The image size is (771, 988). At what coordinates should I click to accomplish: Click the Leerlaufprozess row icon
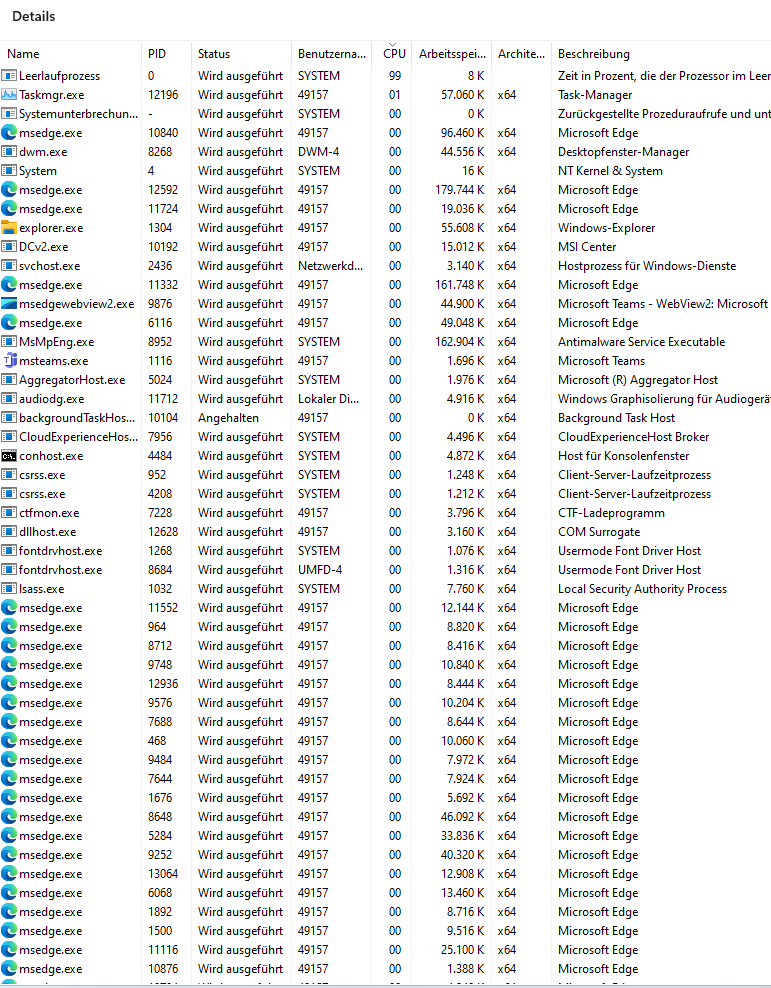click(x=9, y=76)
